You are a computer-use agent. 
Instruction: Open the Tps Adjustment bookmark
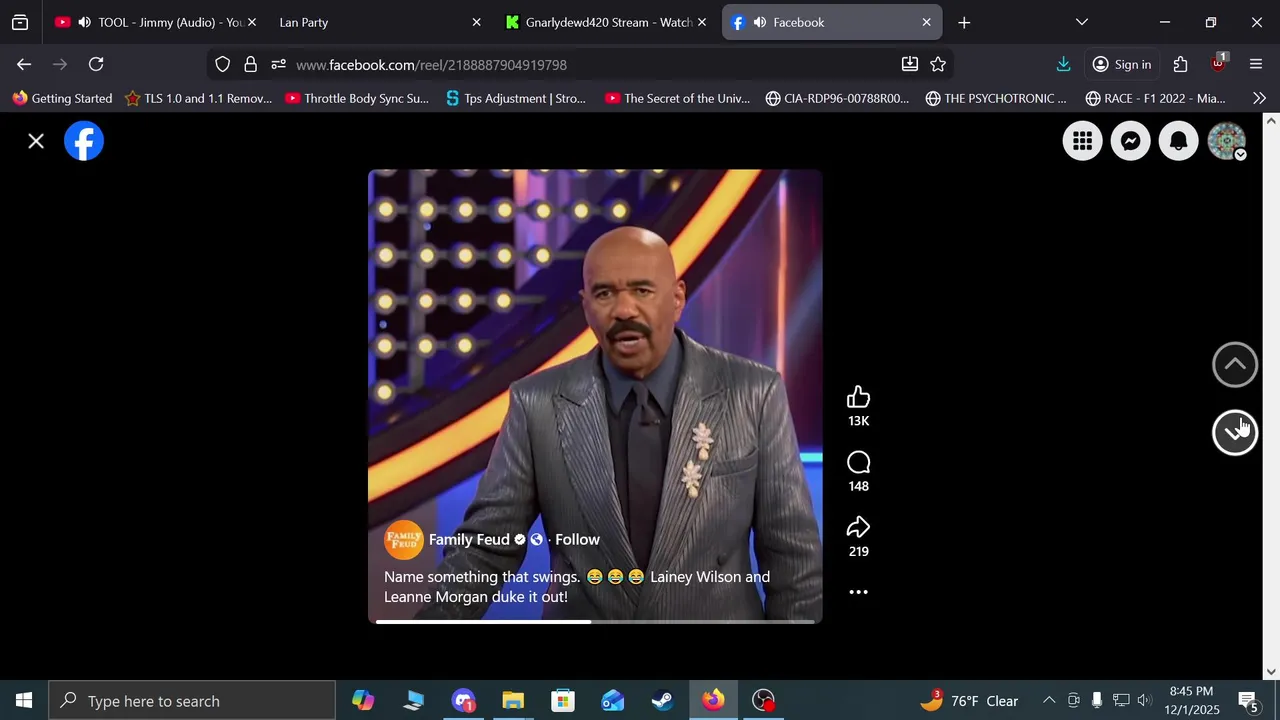point(516,98)
